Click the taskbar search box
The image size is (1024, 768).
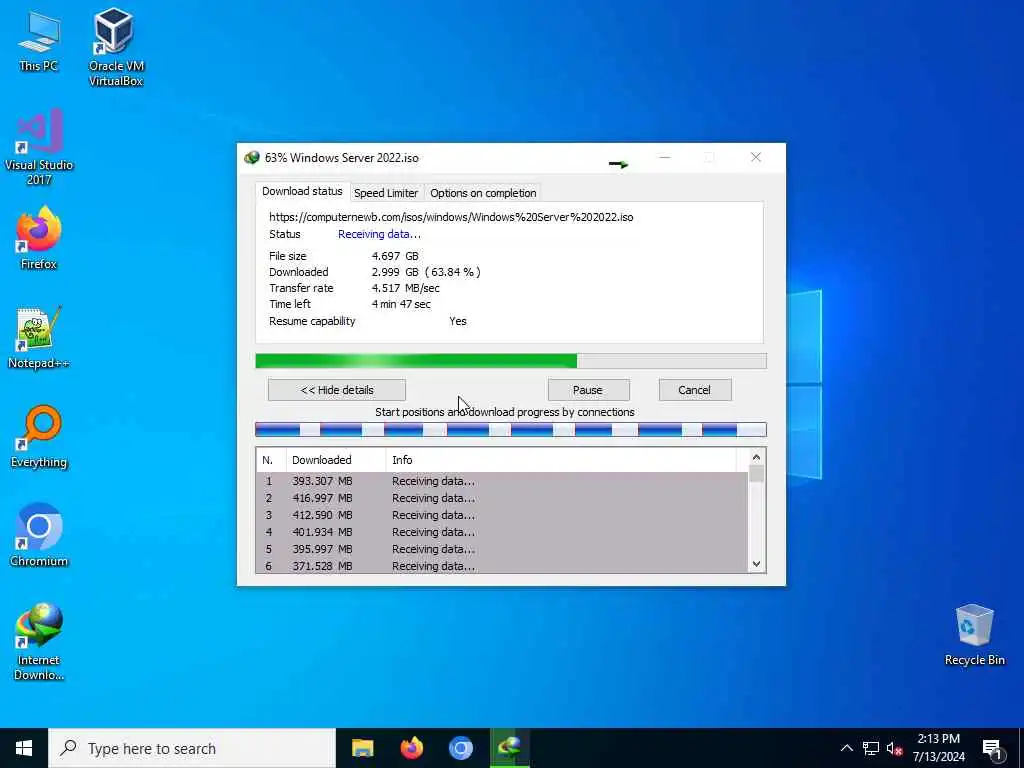[x=192, y=748]
